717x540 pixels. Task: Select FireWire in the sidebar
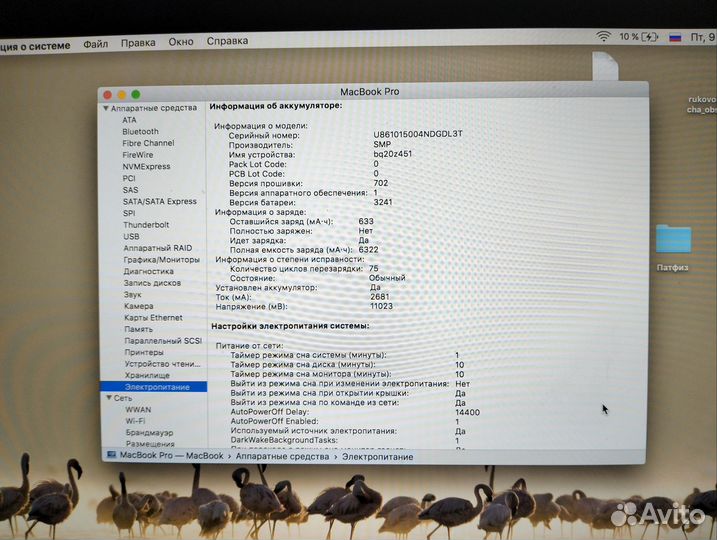[x=138, y=155]
